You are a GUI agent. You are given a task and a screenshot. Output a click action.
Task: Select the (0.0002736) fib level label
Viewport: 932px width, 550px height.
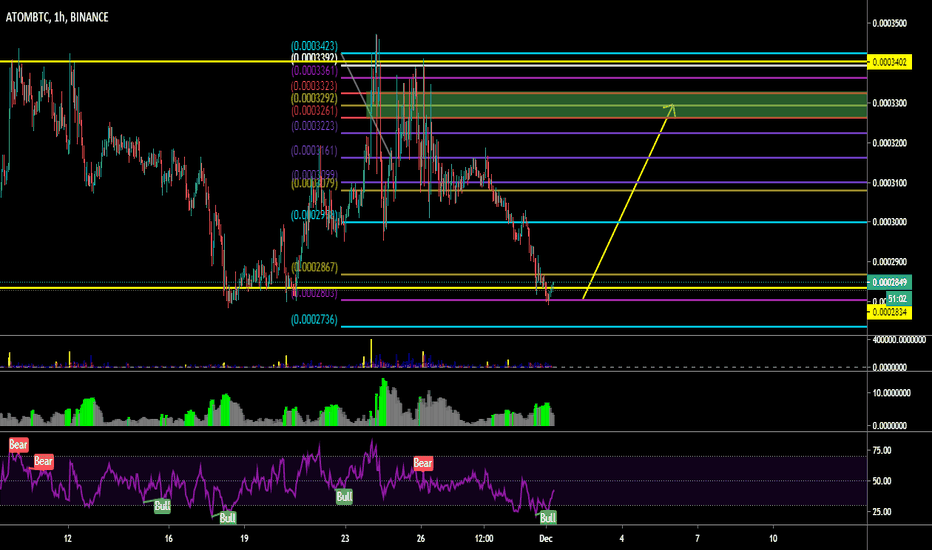point(314,320)
